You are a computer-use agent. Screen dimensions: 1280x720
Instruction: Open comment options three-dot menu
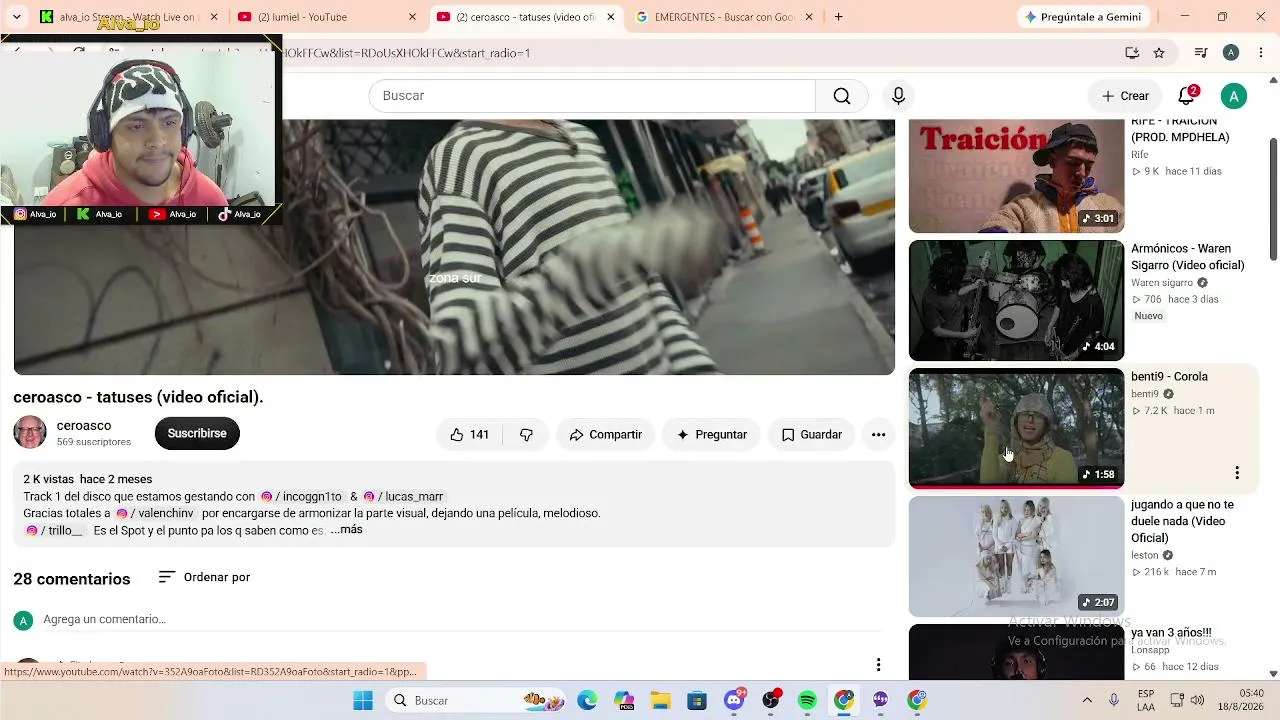(878, 665)
